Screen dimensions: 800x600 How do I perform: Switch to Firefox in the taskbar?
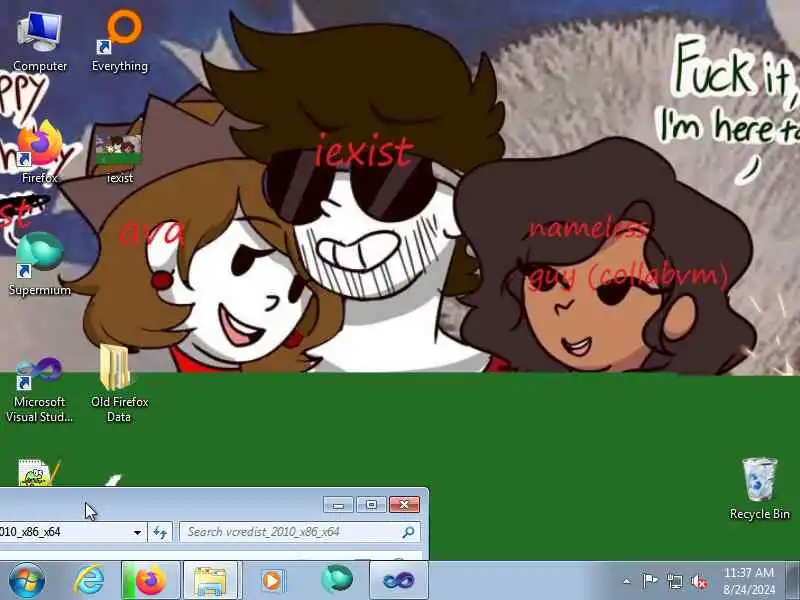tap(151, 581)
